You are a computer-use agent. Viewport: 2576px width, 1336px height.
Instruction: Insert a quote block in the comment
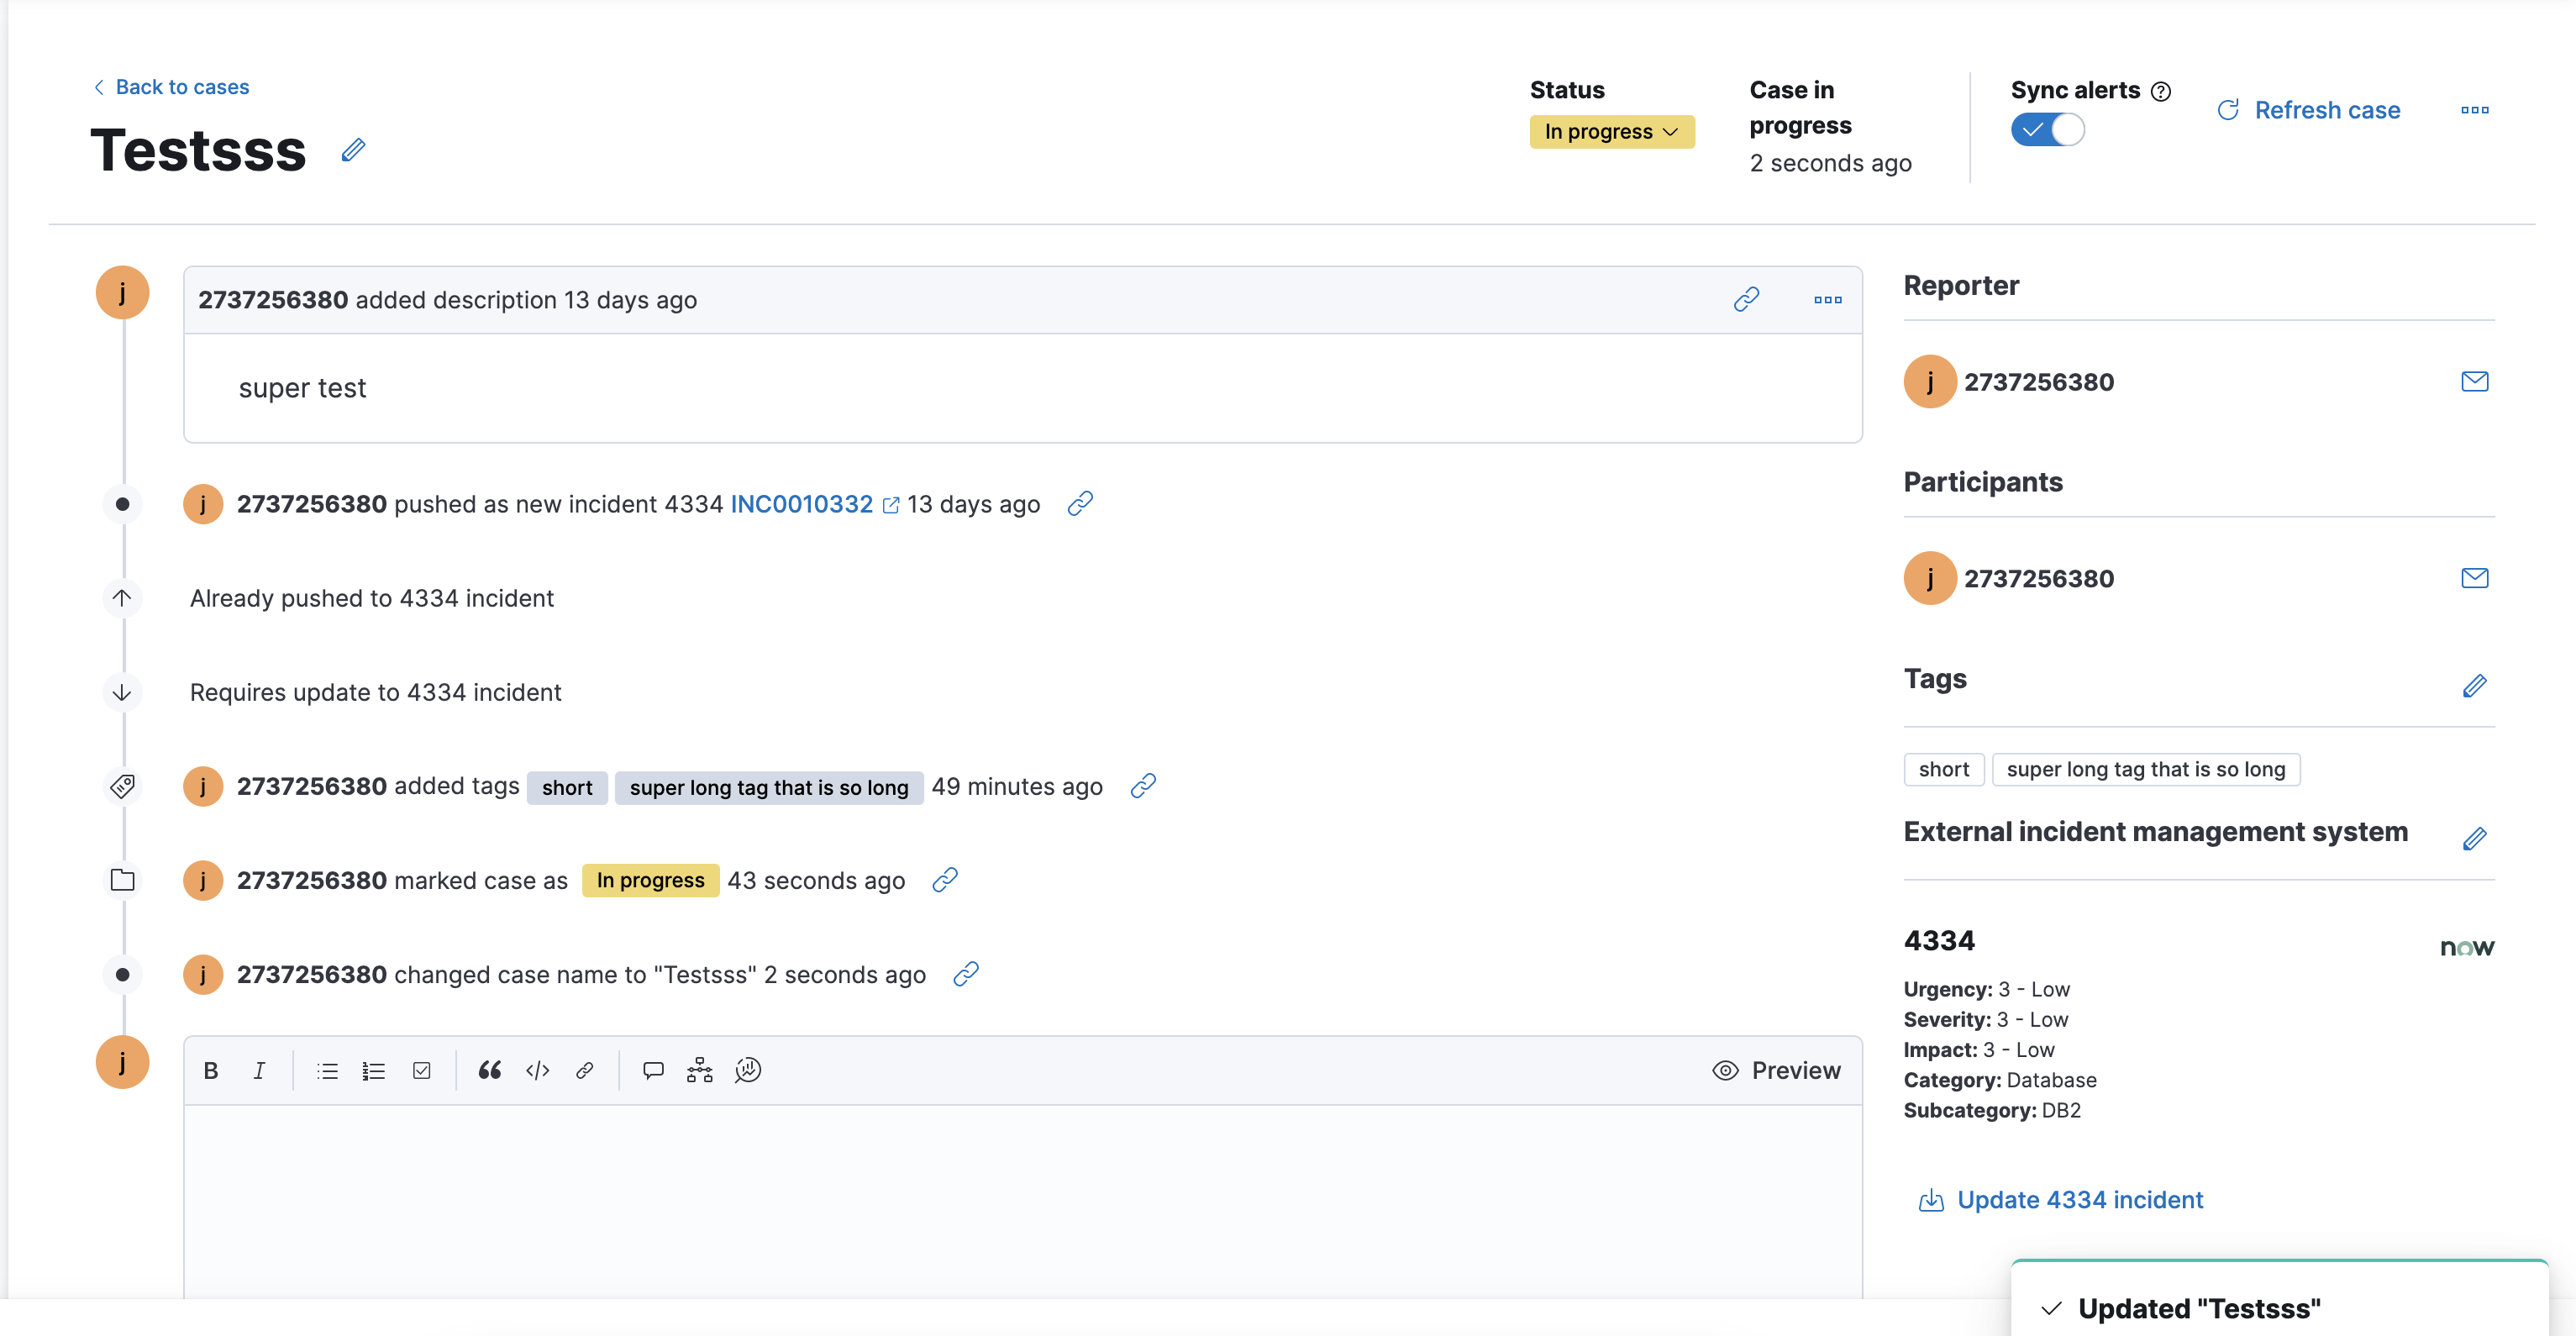[x=489, y=1070]
